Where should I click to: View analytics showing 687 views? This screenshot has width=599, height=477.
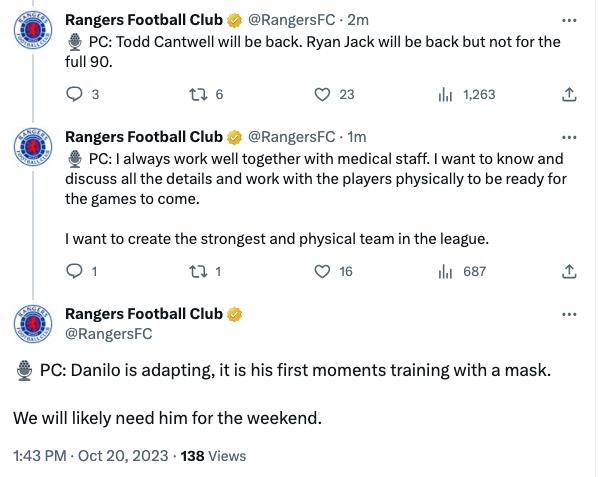coord(462,272)
